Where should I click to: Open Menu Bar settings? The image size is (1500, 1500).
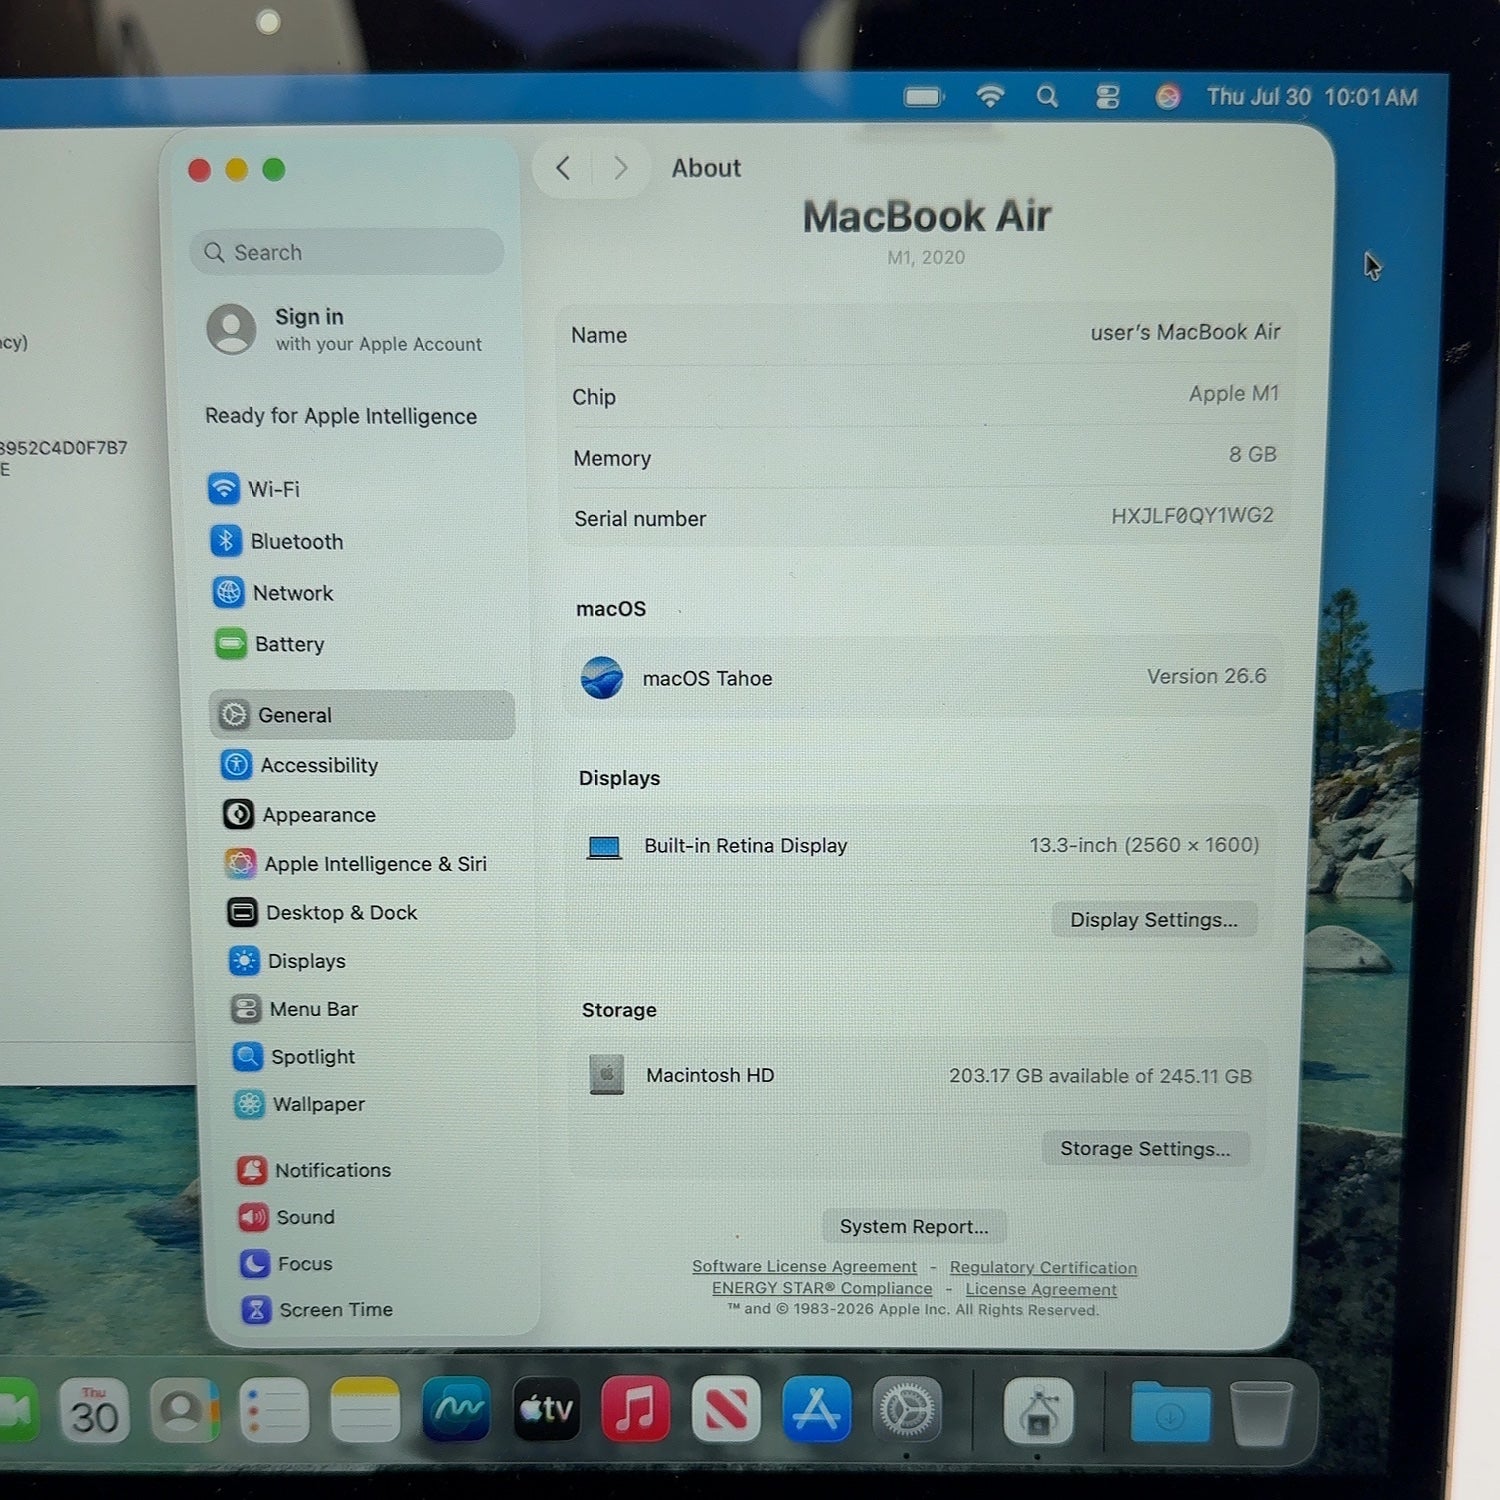[295, 1009]
